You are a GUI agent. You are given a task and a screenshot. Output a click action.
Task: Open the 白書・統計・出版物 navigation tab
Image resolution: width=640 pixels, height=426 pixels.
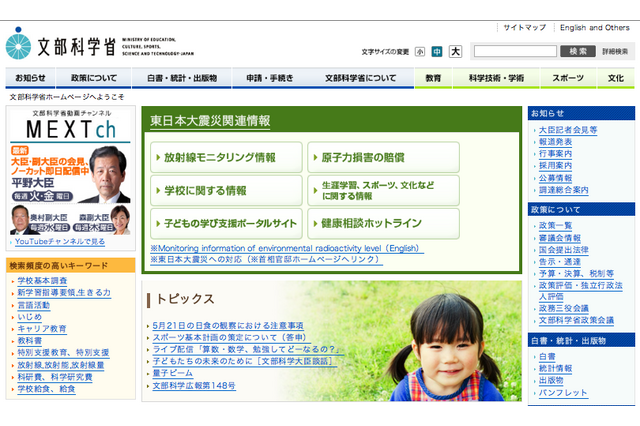pos(182,78)
